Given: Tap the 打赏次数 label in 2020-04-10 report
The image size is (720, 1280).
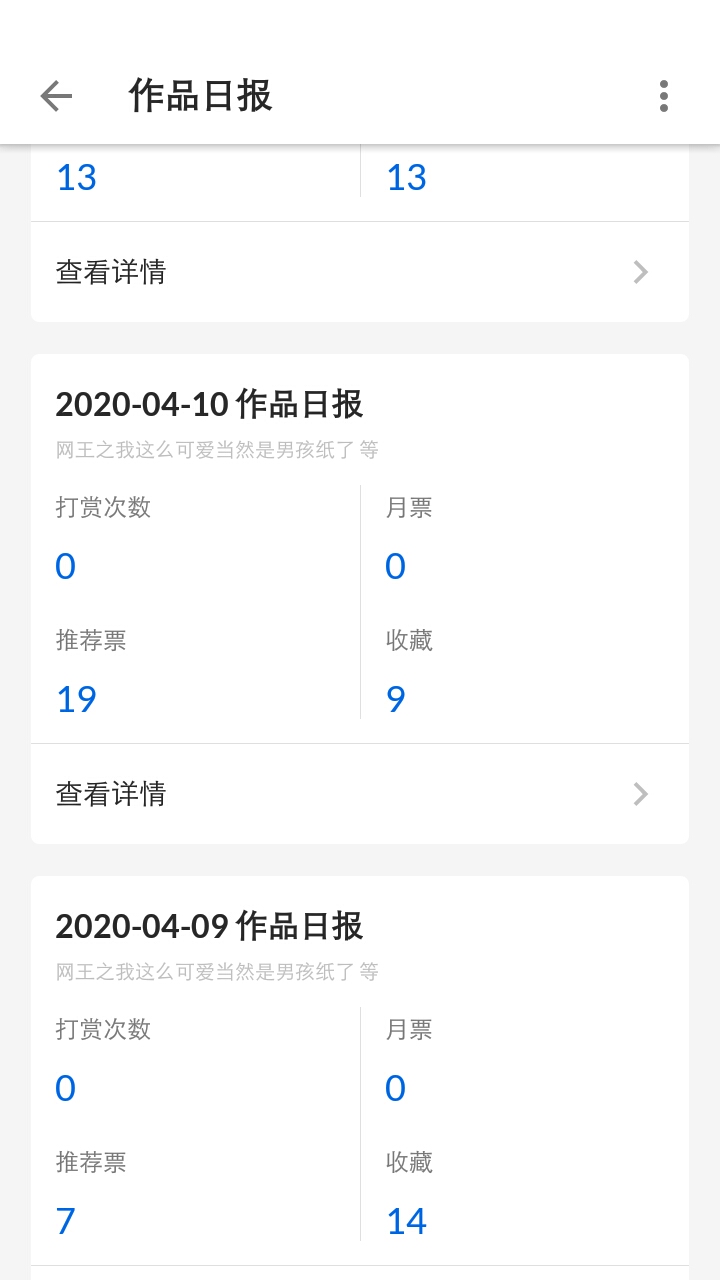Looking at the screenshot, I should [x=103, y=507].
